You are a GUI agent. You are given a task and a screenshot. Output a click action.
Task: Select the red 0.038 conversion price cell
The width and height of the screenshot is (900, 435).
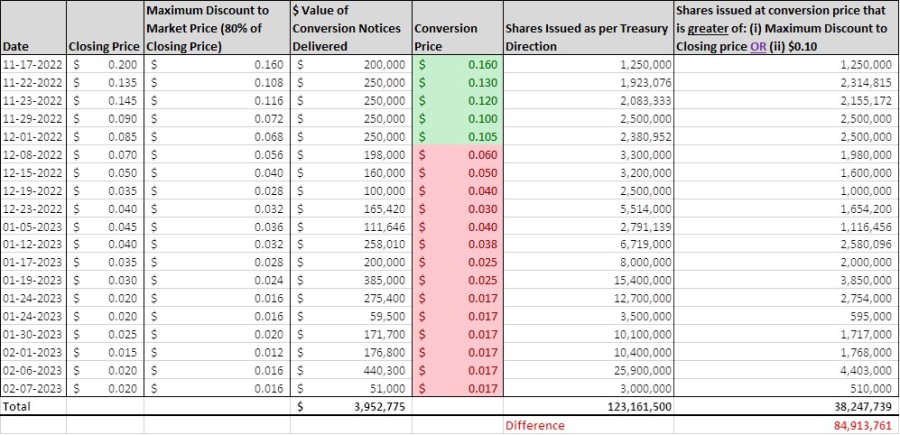tap(457, 244)
